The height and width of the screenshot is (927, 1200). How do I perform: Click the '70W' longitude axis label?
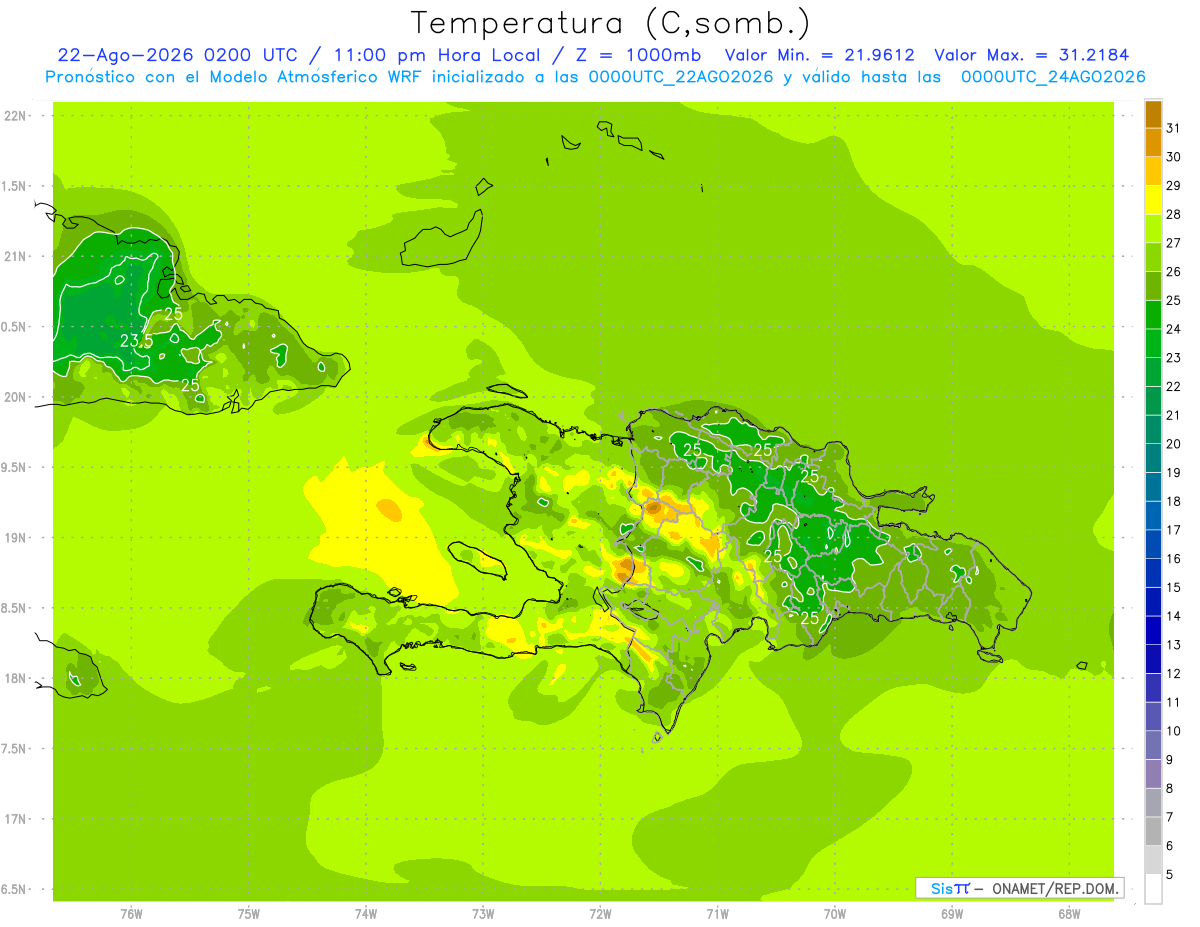(x=835, y=914)
